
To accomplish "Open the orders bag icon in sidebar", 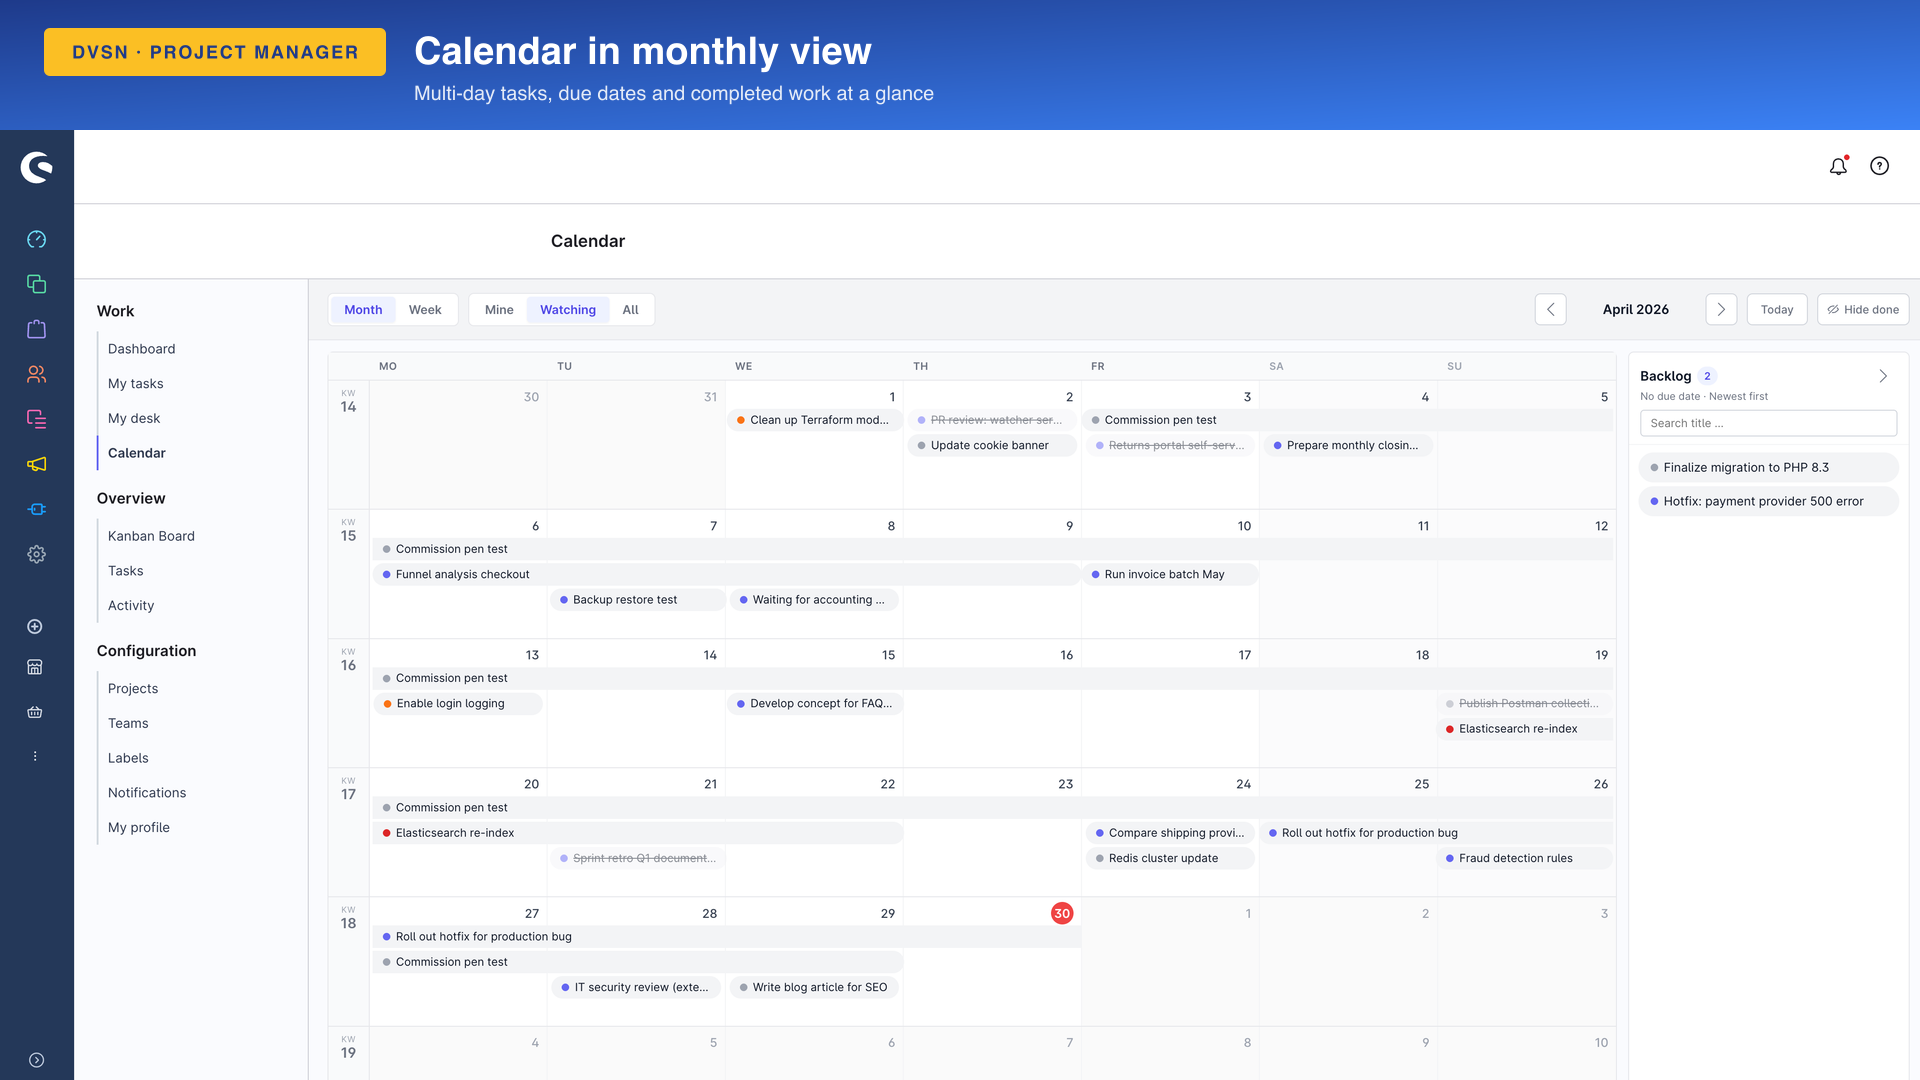I will pyautogui.click(x=37, y=329).
